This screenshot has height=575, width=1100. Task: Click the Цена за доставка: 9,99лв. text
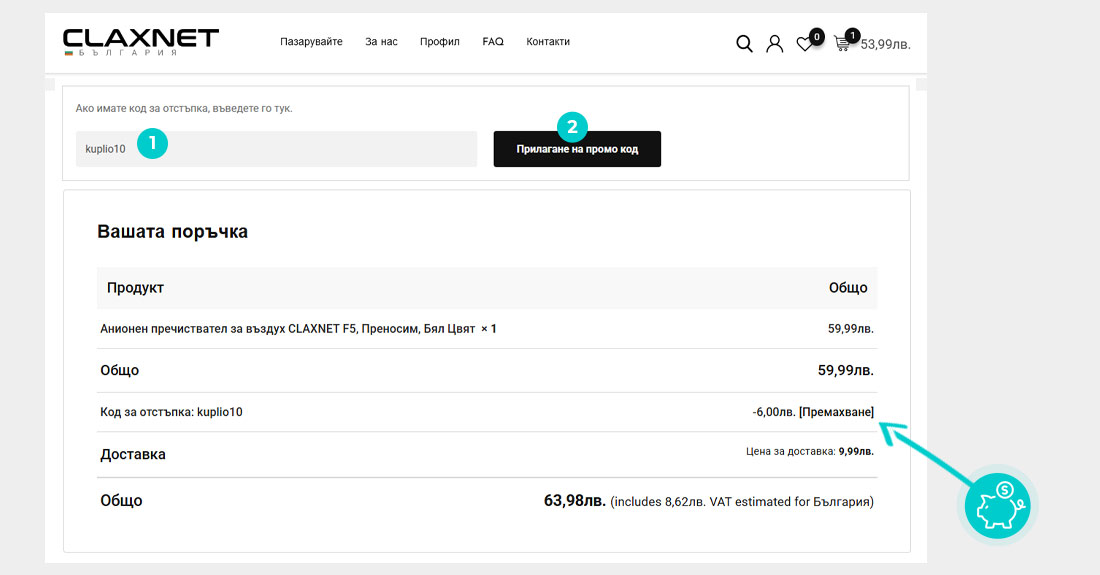pos(810,452)
